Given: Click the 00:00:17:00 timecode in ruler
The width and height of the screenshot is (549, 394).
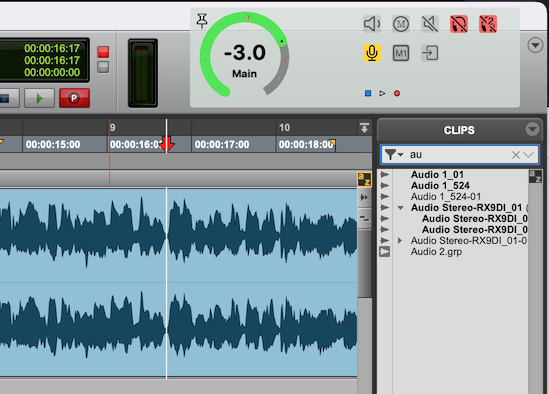Looking at the screenshot, I should click(x=222, y=144).
